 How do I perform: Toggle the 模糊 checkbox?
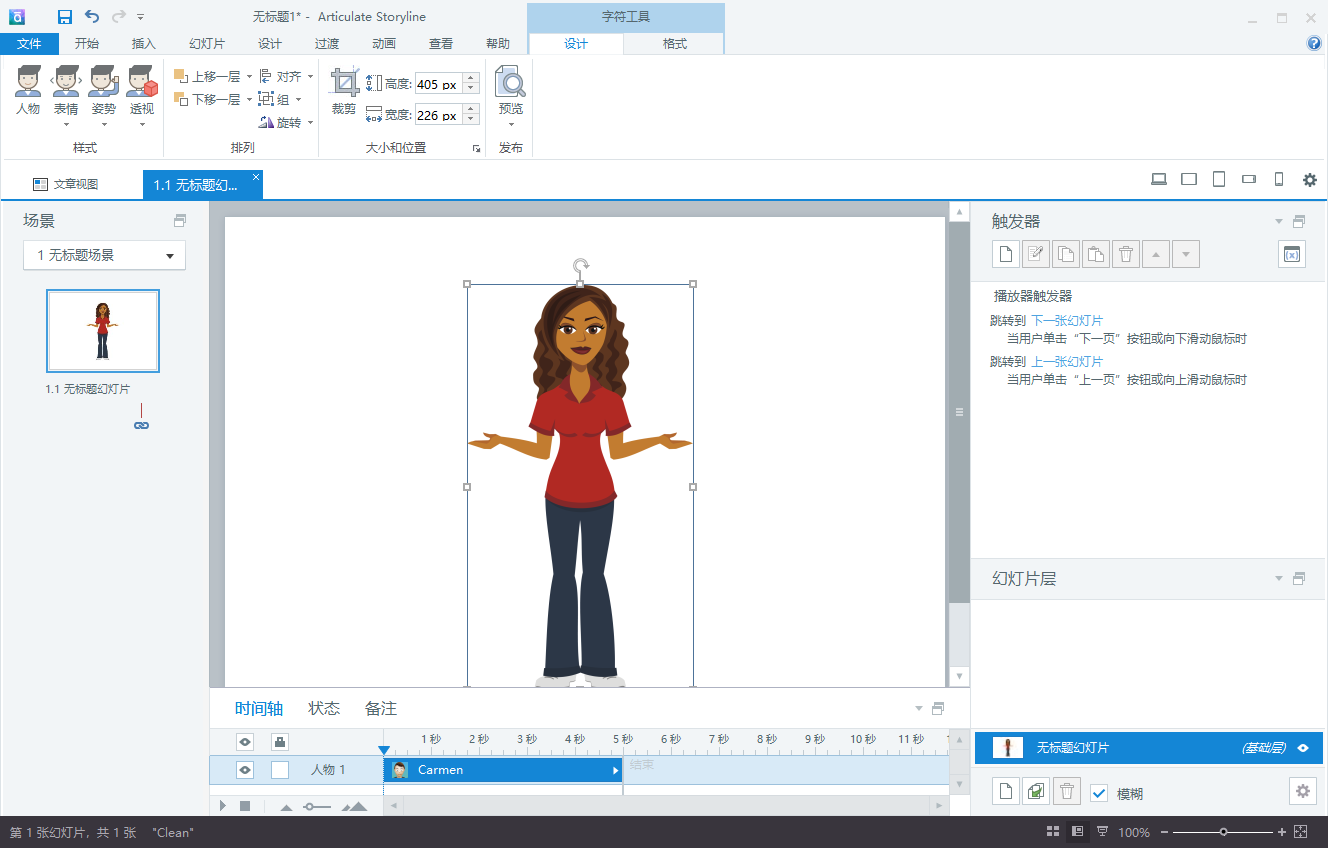(x=1099, y=793)
